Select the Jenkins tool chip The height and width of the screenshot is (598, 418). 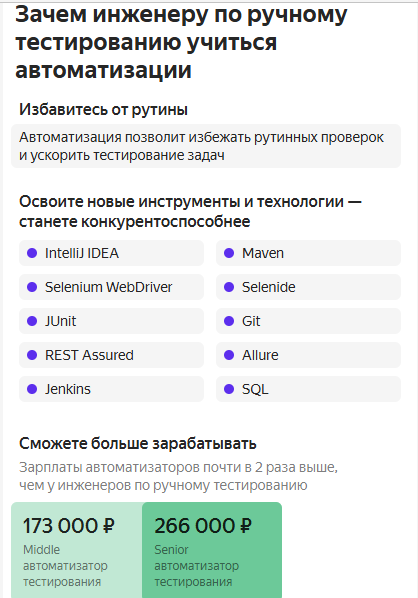click(111, 389)
